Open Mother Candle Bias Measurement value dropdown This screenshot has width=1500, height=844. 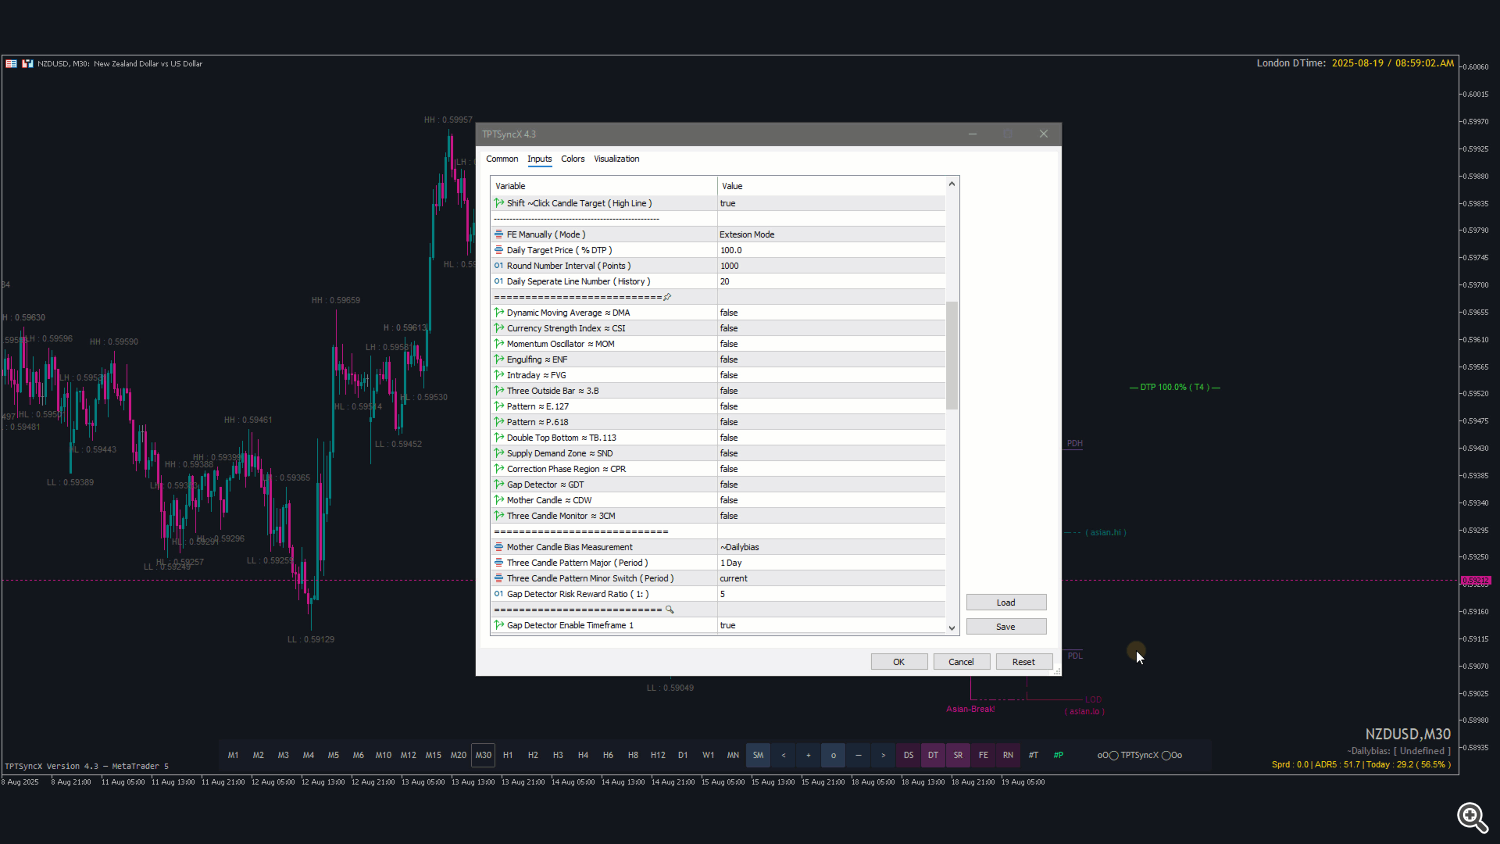click(x=830, y=548)
